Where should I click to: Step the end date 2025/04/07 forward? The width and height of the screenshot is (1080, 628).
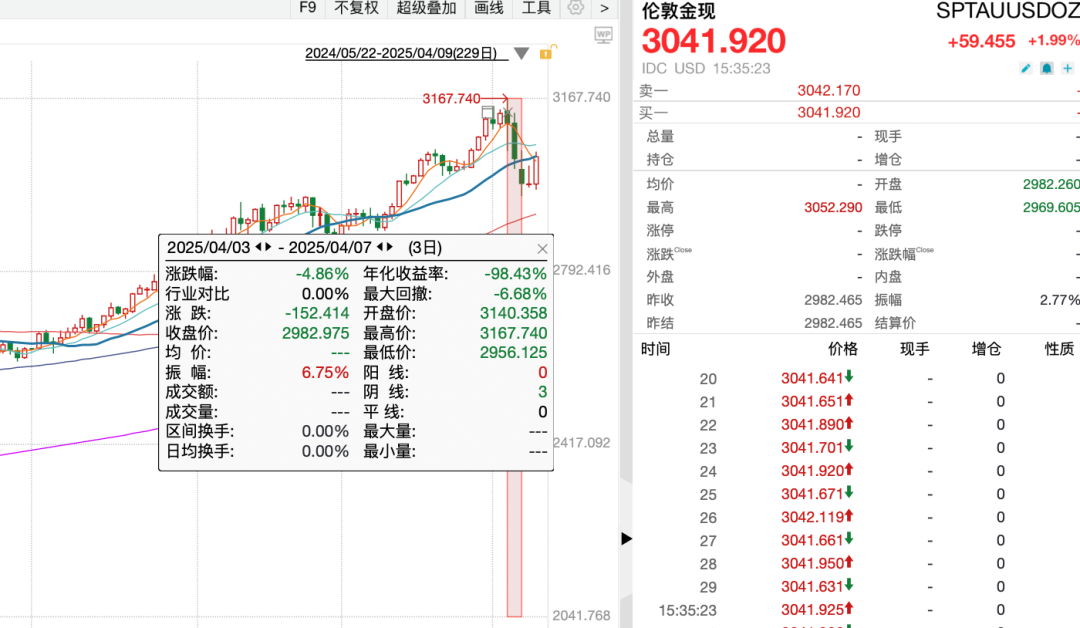click(389, 247)
